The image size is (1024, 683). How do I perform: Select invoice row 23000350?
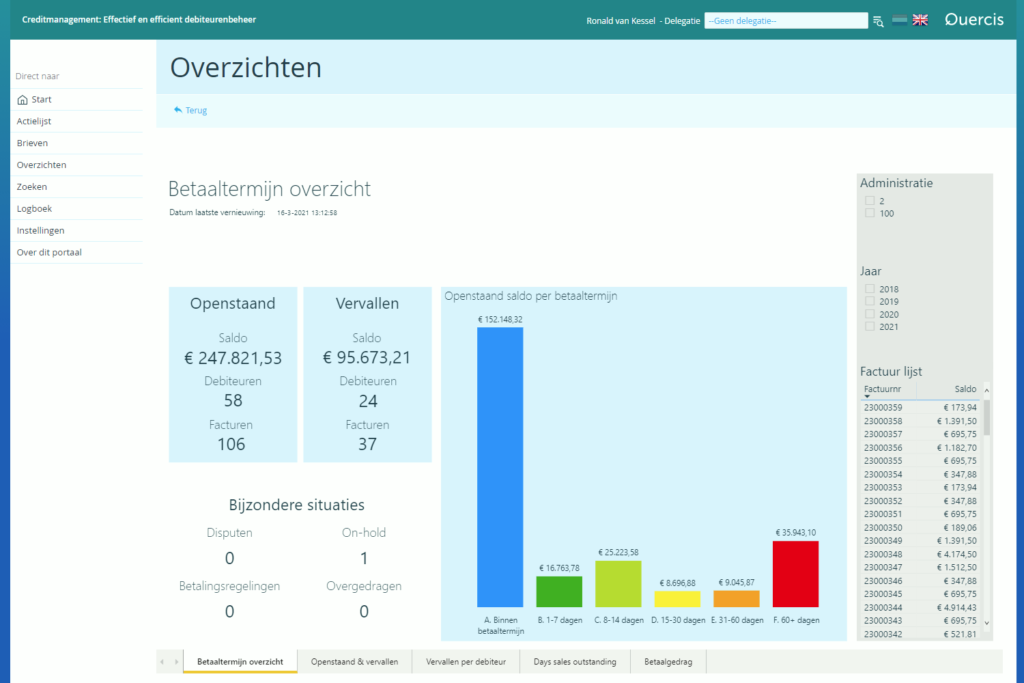[x=920, y=528]
